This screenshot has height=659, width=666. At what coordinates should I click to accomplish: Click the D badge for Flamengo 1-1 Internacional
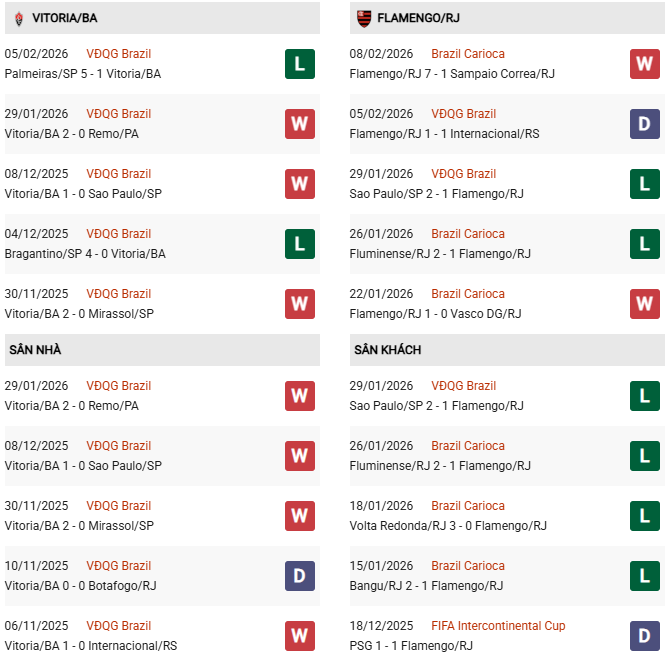pos(644,124)
